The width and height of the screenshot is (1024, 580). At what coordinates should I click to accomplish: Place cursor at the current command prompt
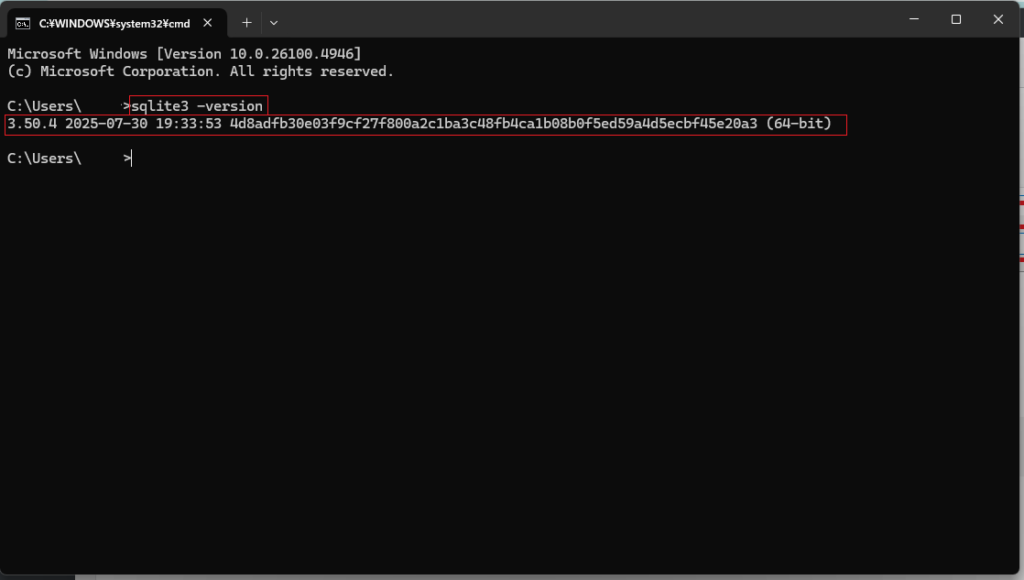pyautogui.click(x=132, y=158)
